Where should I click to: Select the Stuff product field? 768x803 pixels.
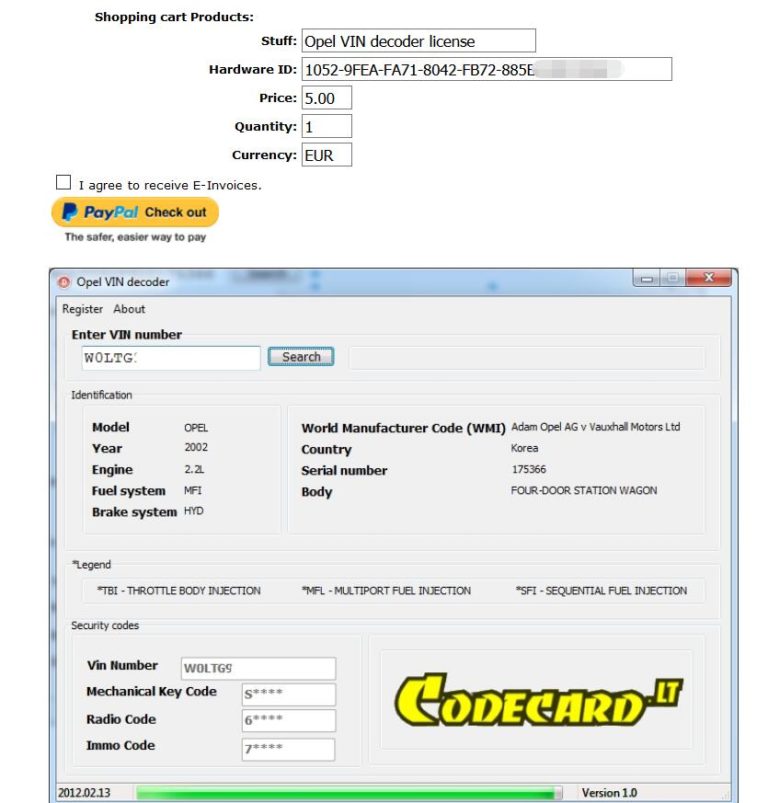[x=418, y=40]
